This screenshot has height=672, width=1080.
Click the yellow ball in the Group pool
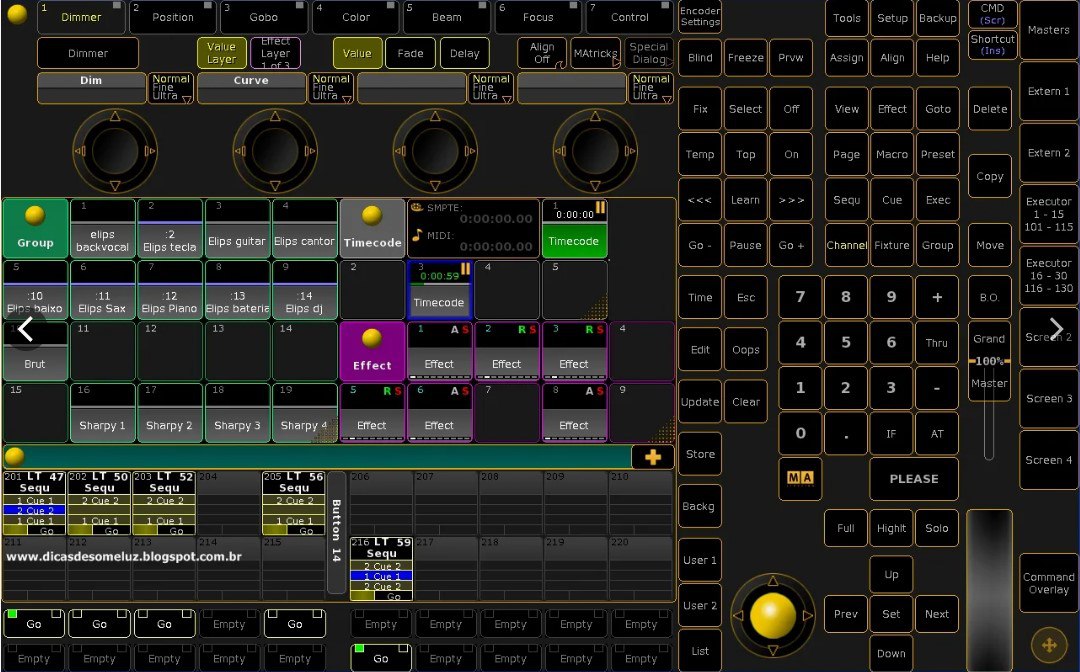[x=35, y=215]
